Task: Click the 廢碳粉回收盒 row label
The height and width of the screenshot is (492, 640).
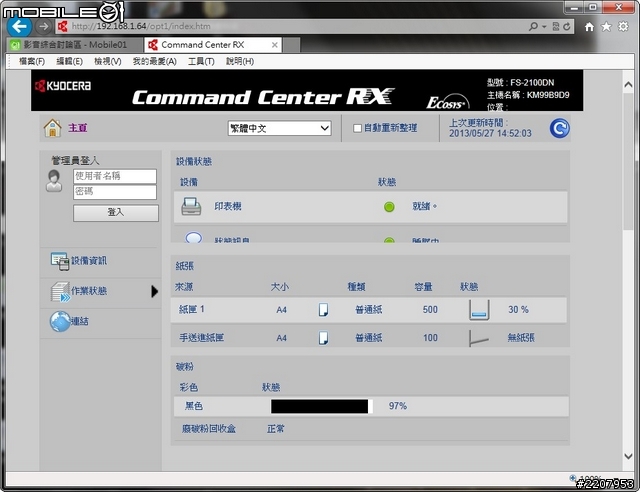Action: tap(209, 429)
